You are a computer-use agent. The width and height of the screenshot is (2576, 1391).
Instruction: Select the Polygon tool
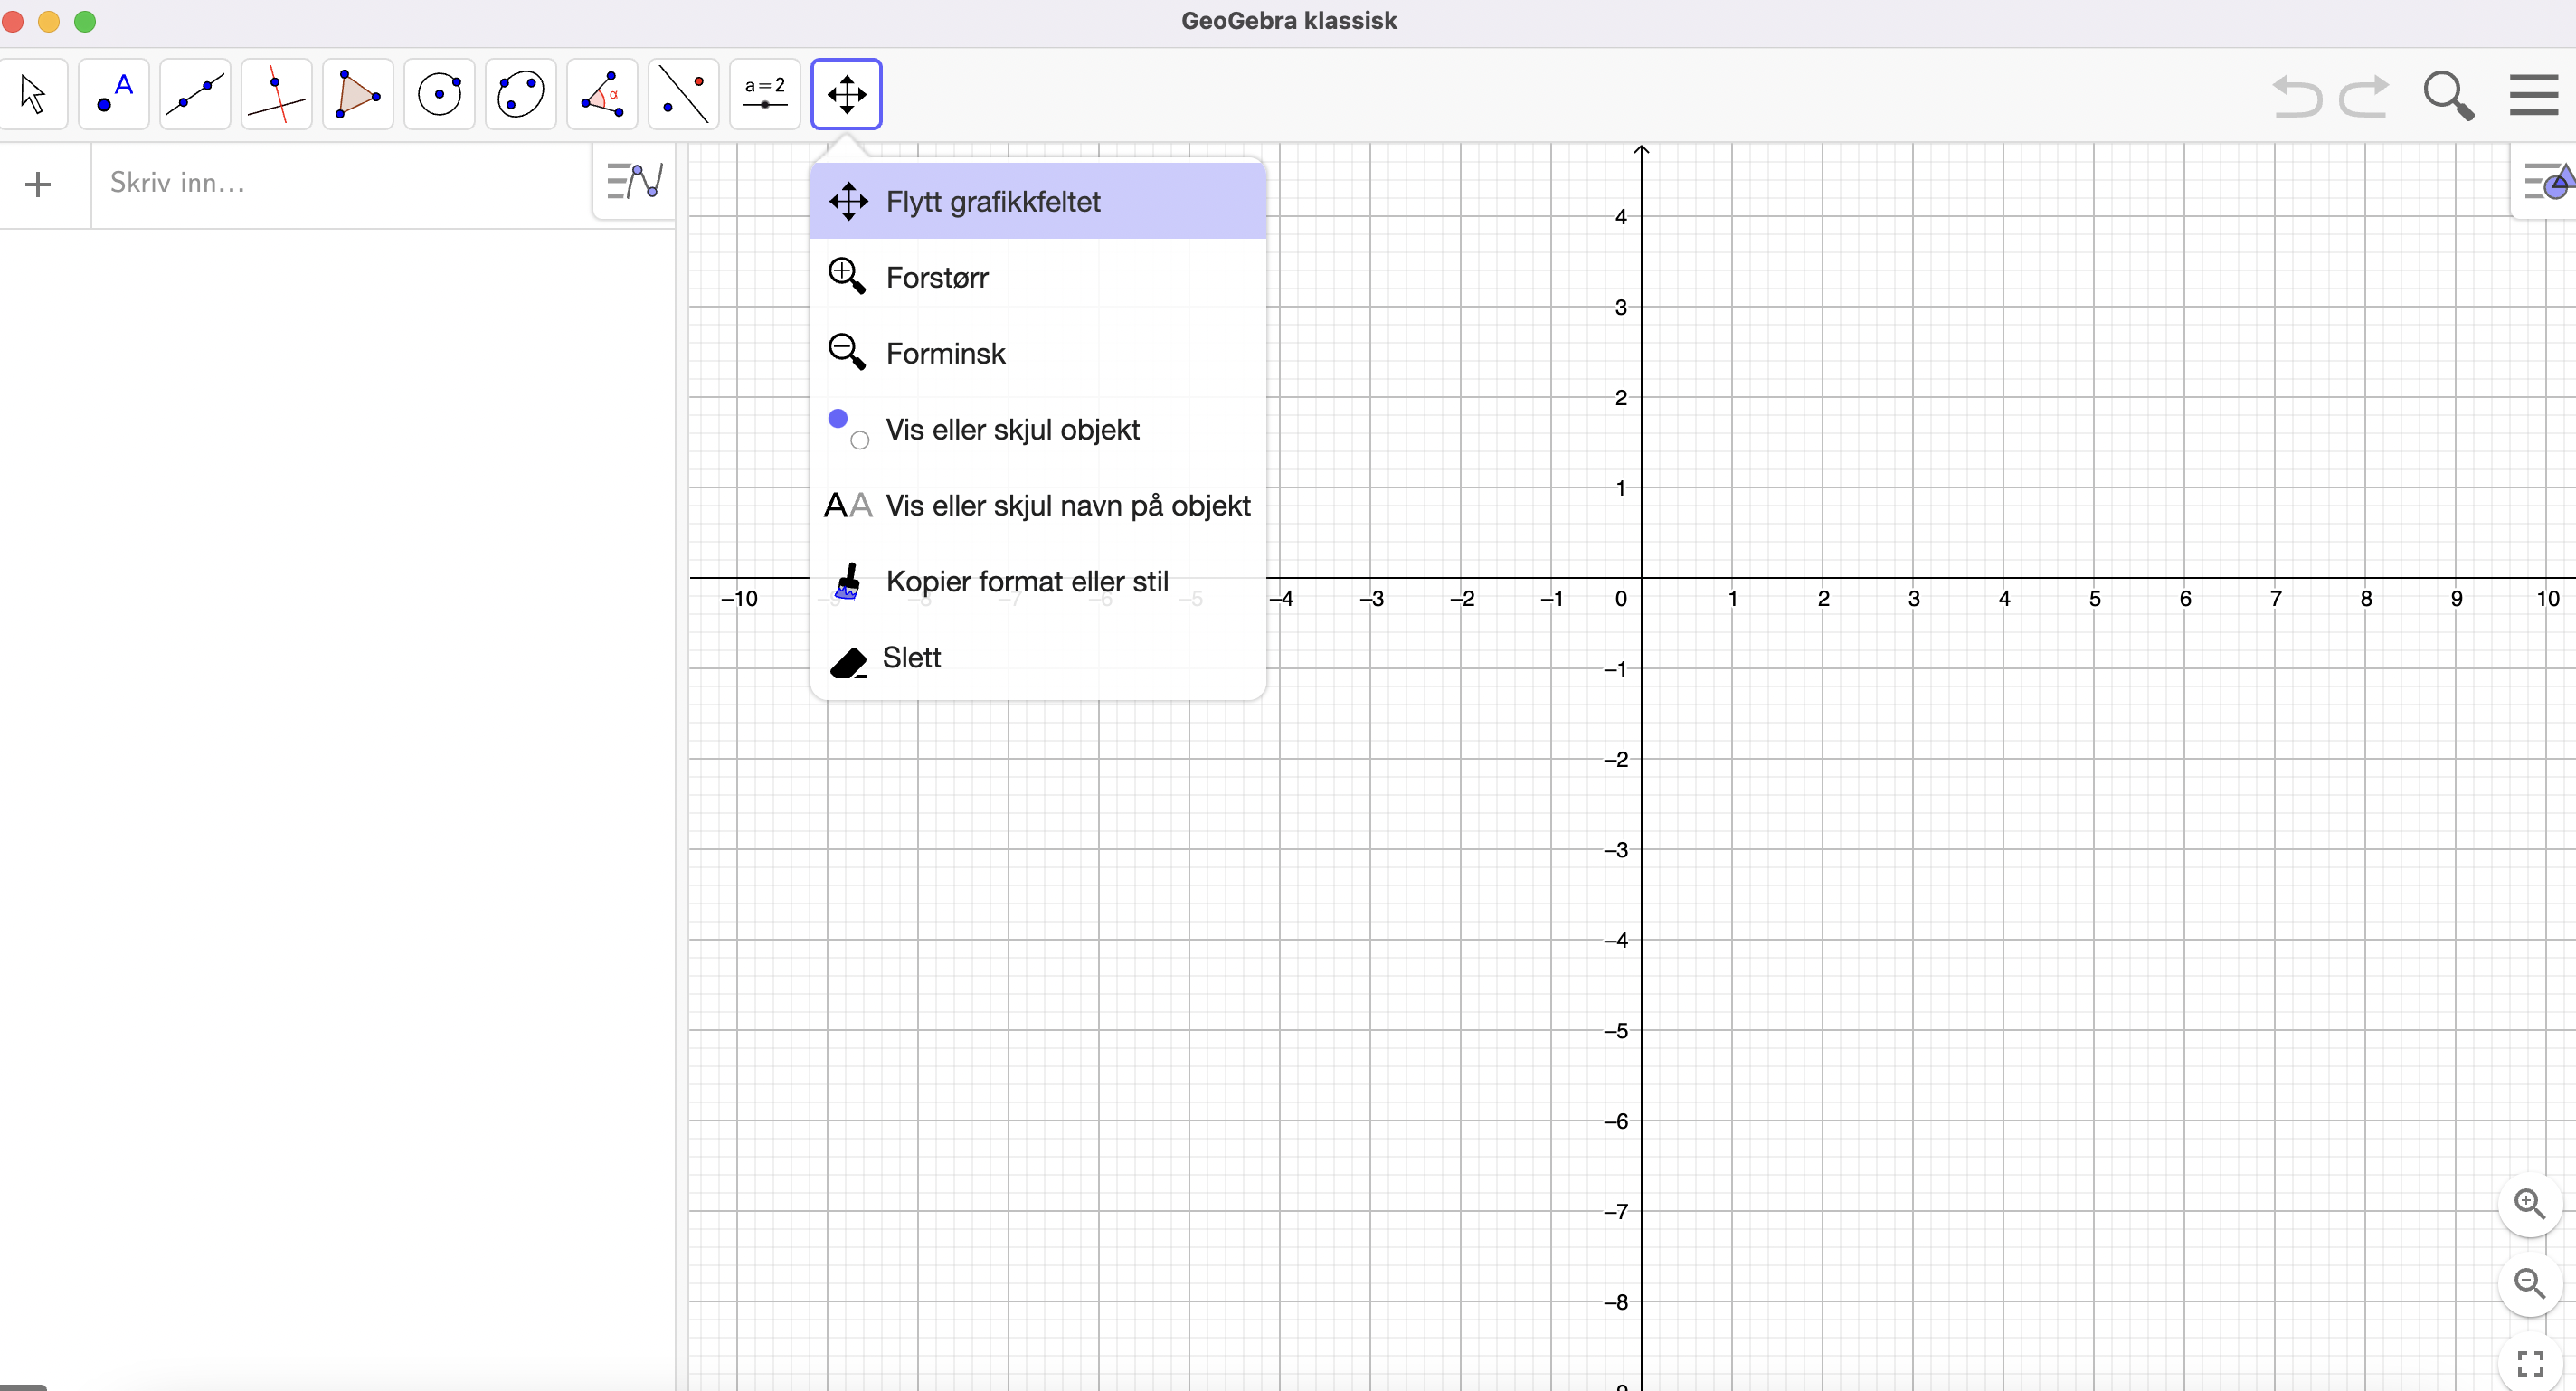pyautogui.click(x=358, y=95)
